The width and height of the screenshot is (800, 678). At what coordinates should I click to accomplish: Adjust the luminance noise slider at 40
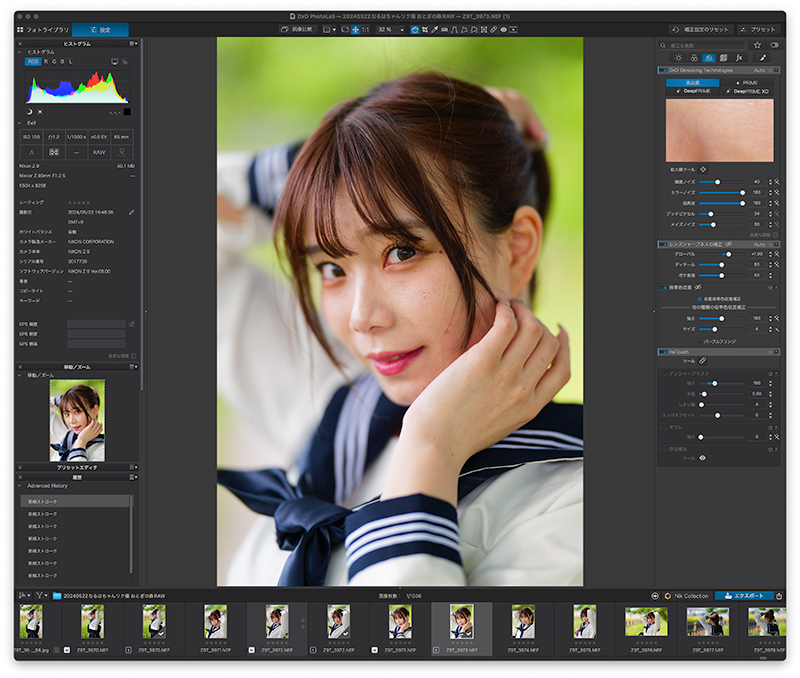pyautogui.click(x=717, y=182)
